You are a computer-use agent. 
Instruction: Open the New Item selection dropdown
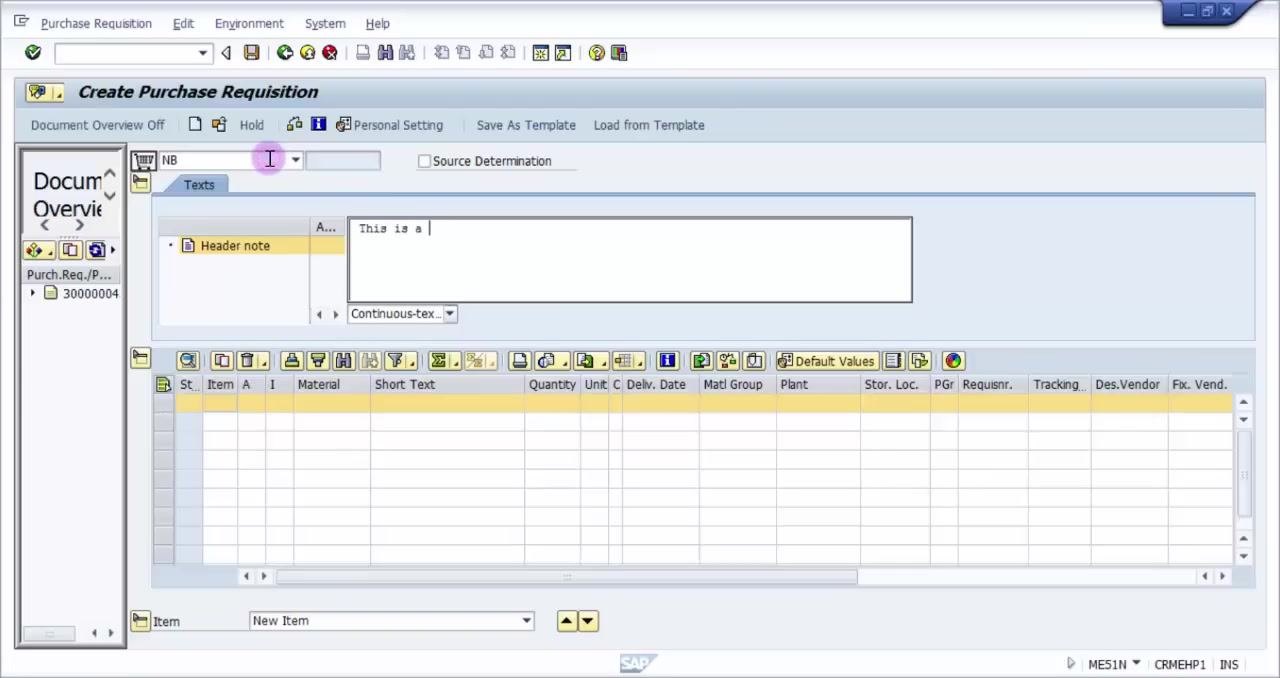click(527, 621)
